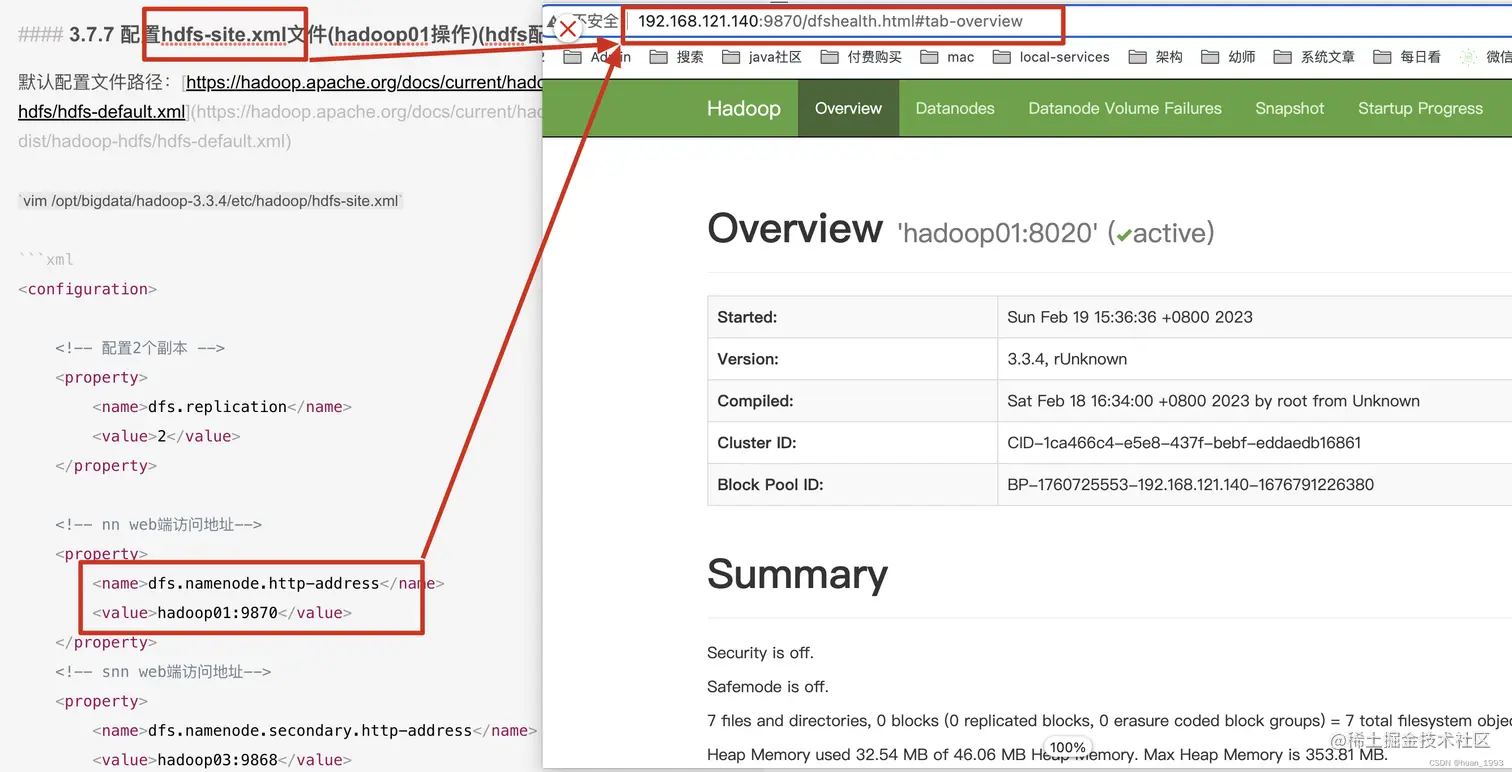Click the dfs.namenode.http-address name line

click(x=268, y=583)
